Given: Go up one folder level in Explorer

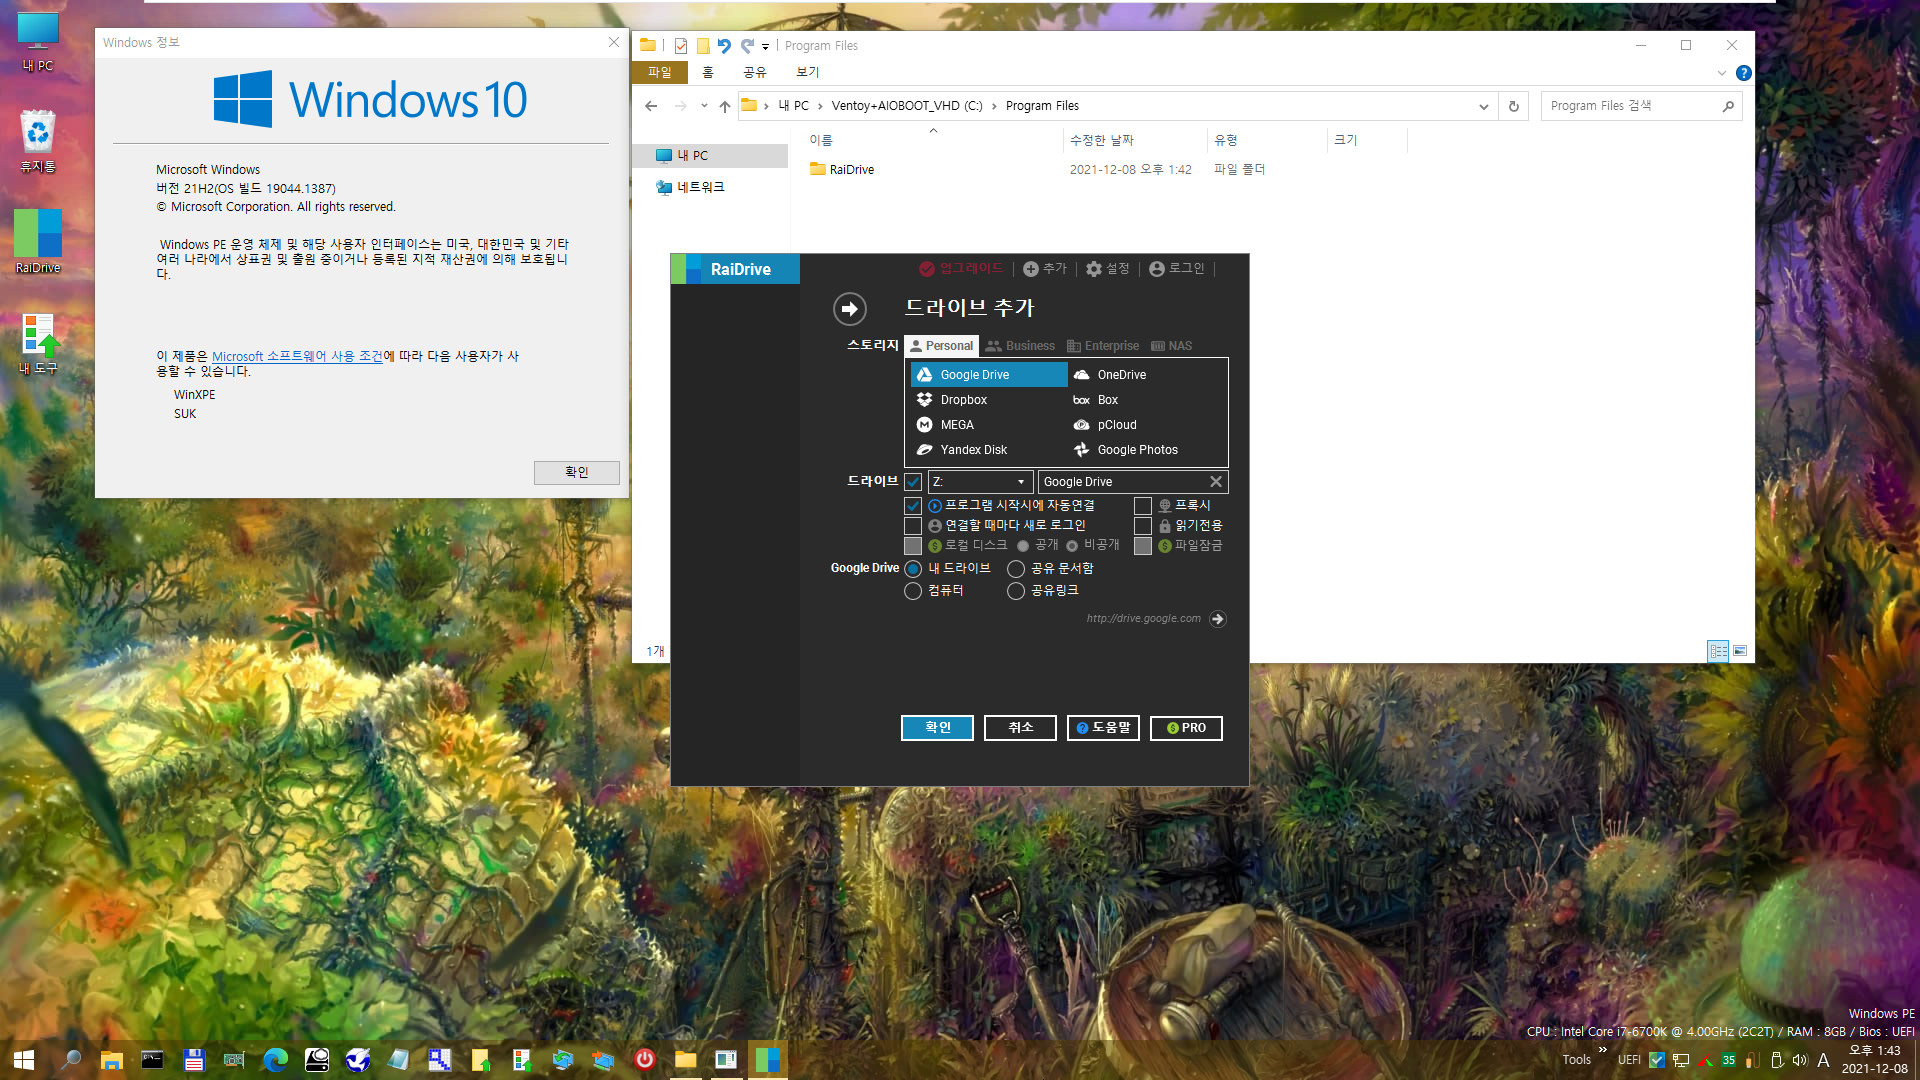Looking at the screenshot, I should (724, 106).
